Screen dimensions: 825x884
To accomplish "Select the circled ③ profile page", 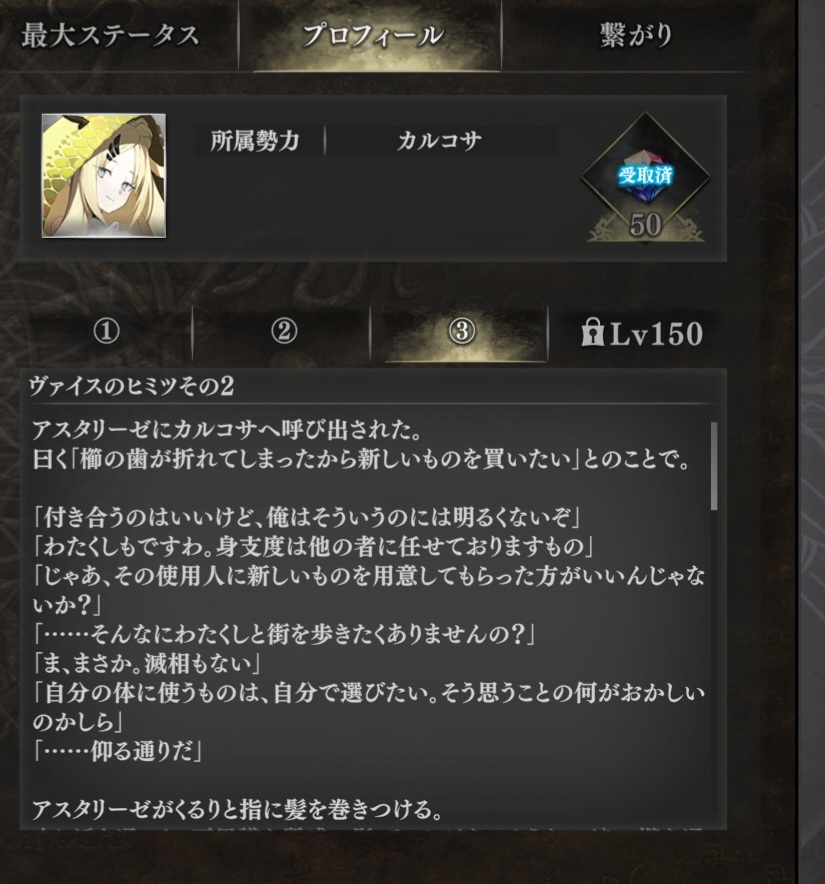I will pos(462,331).
